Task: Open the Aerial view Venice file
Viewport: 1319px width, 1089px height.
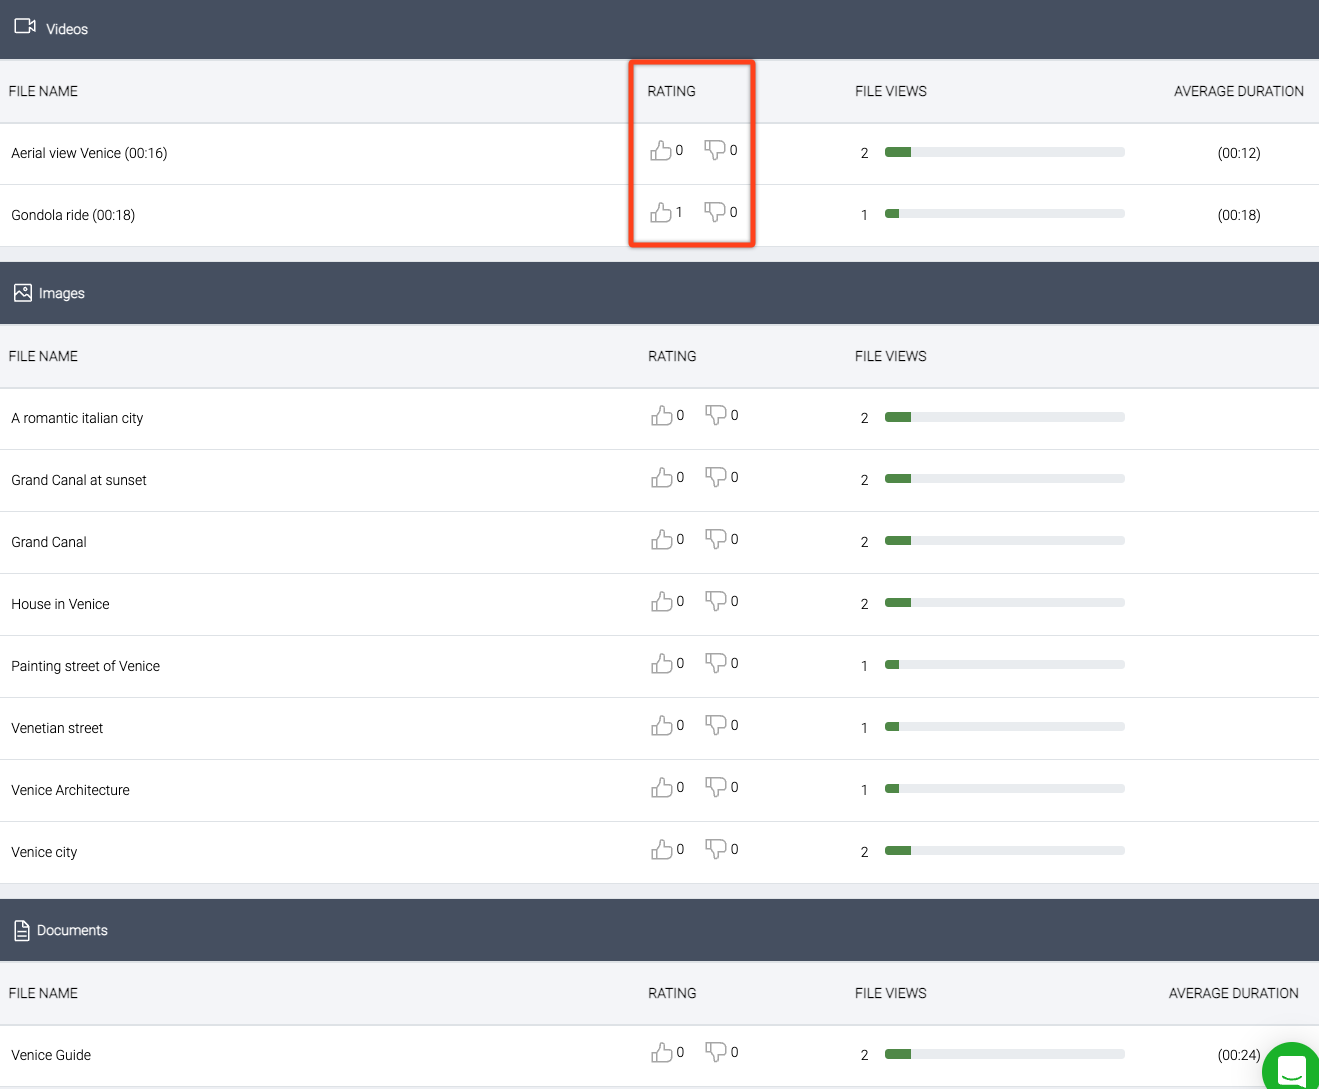Action: 89,153
